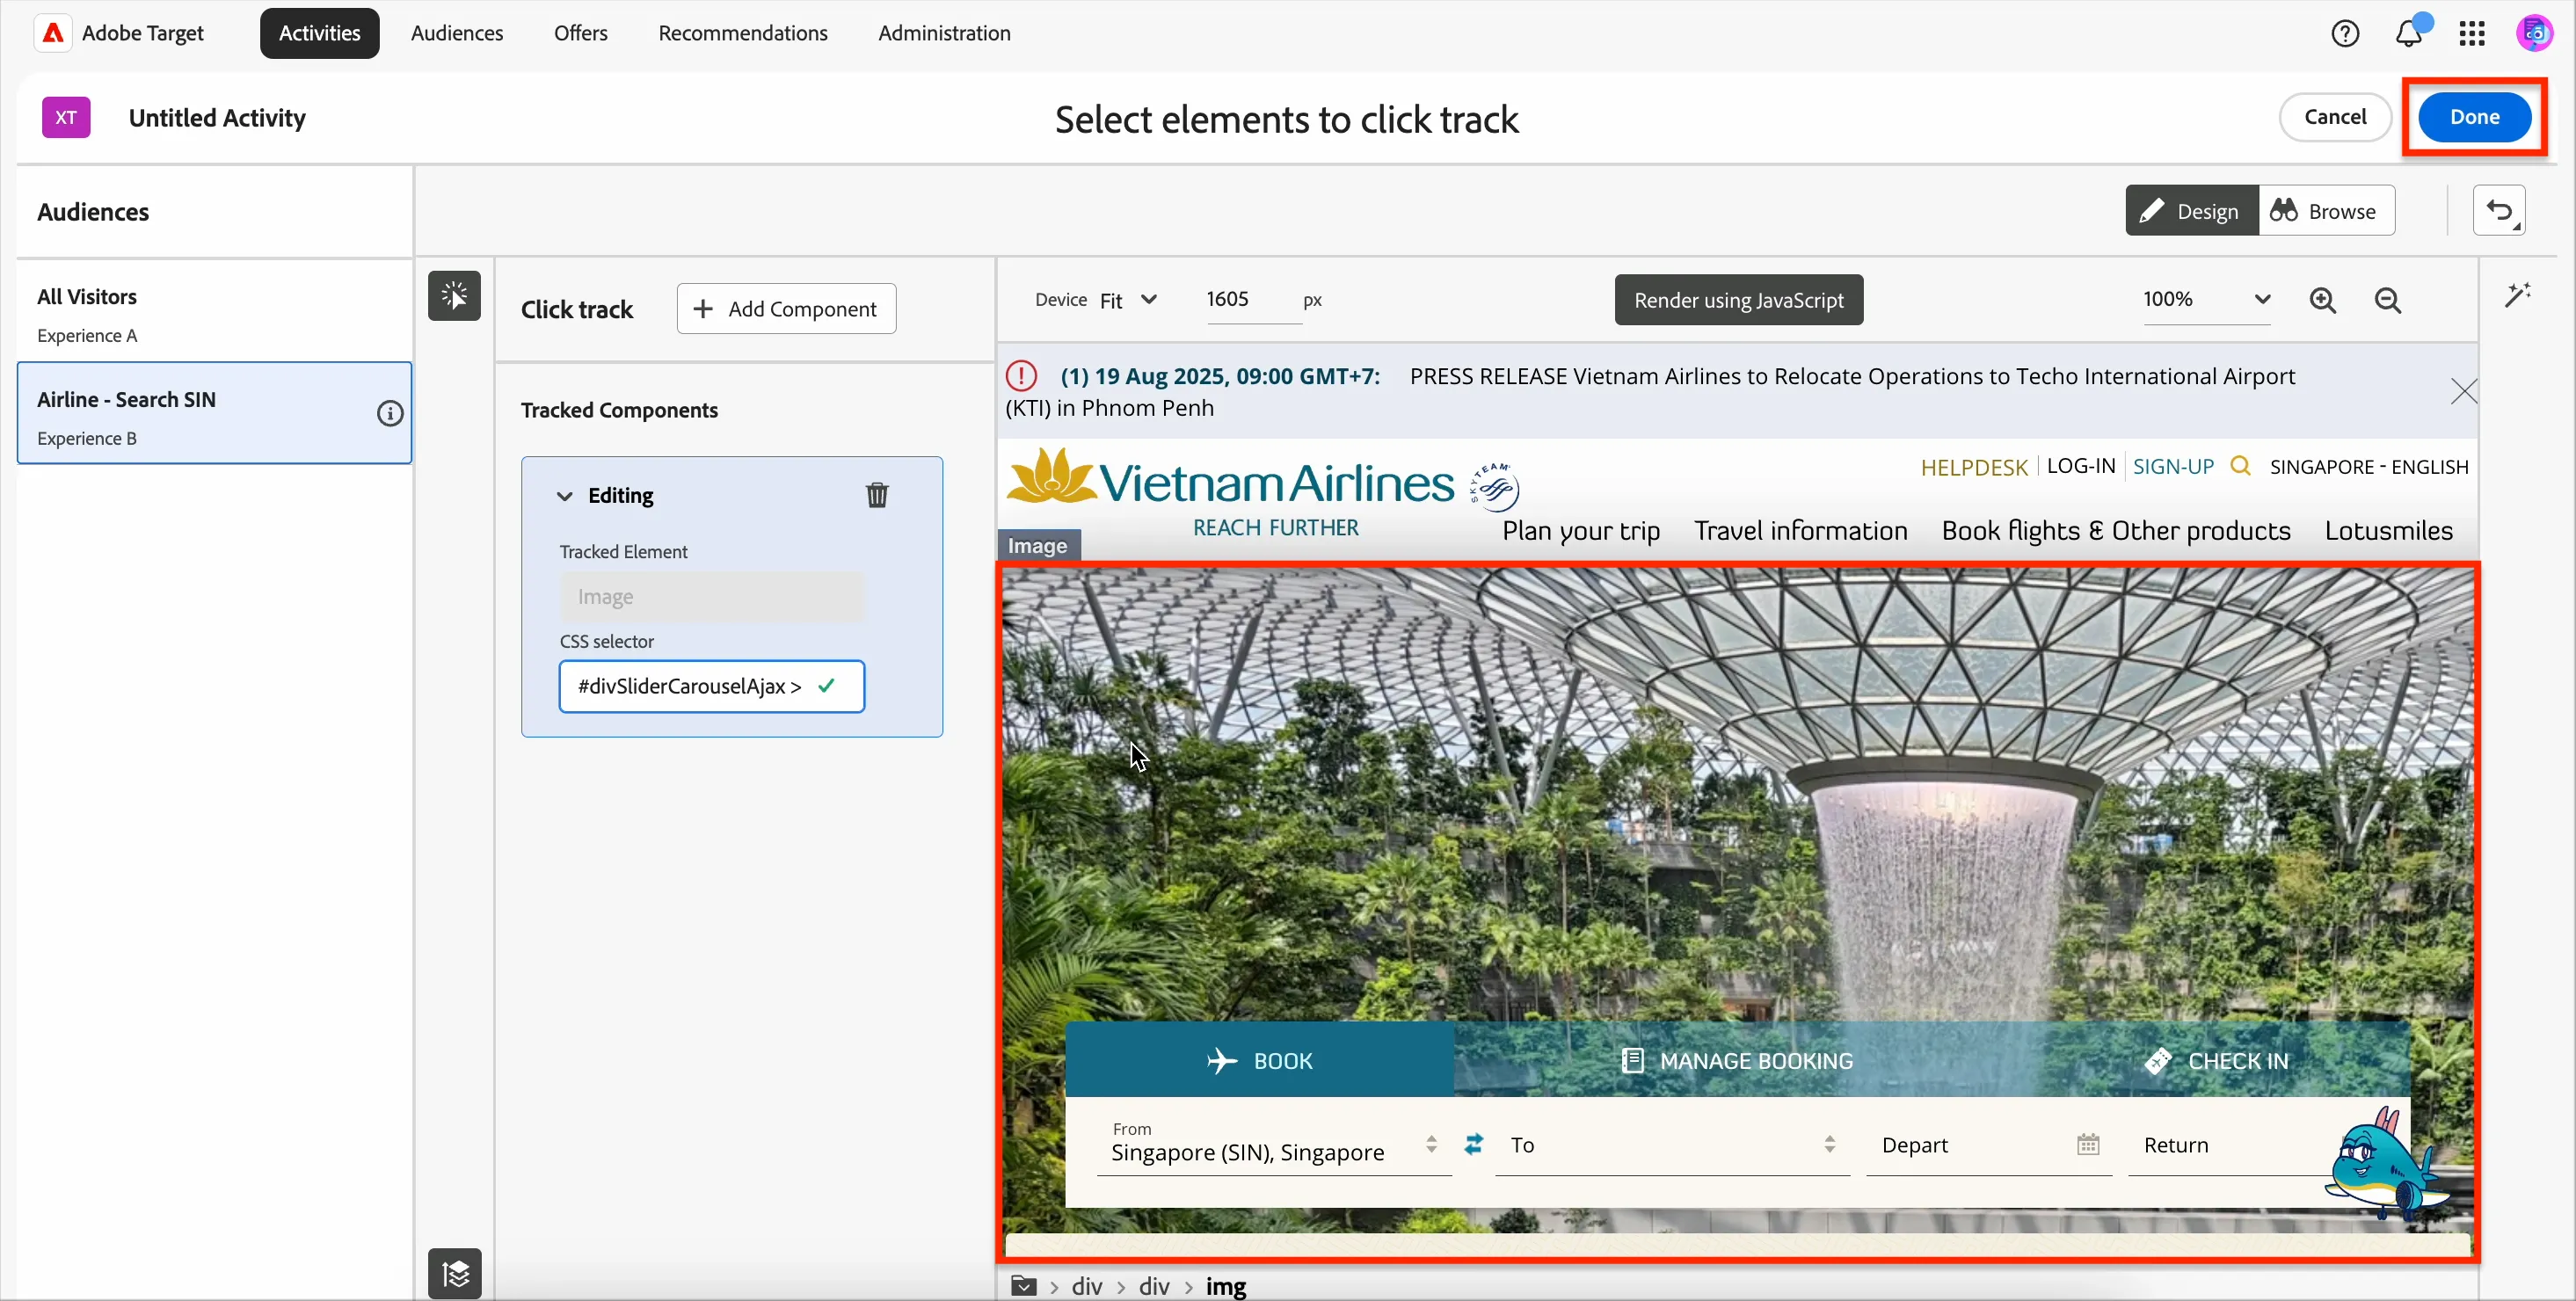Screen dimensions: 2576x1301
Task: Select the MANAGE BOOKING tab on the page
Action: (1737, 1060)
